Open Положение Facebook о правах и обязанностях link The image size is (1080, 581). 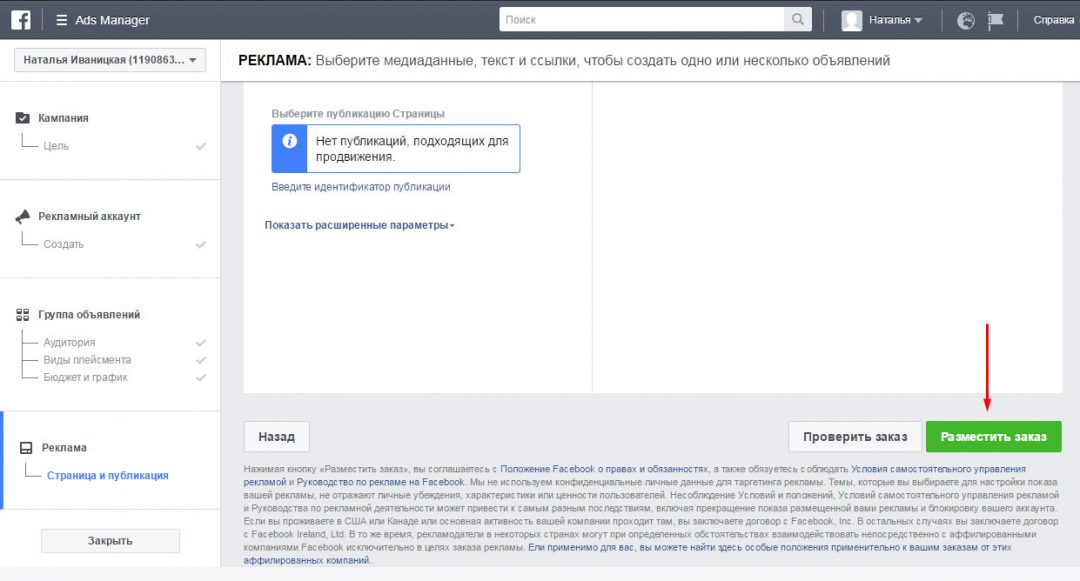[604, 469]
